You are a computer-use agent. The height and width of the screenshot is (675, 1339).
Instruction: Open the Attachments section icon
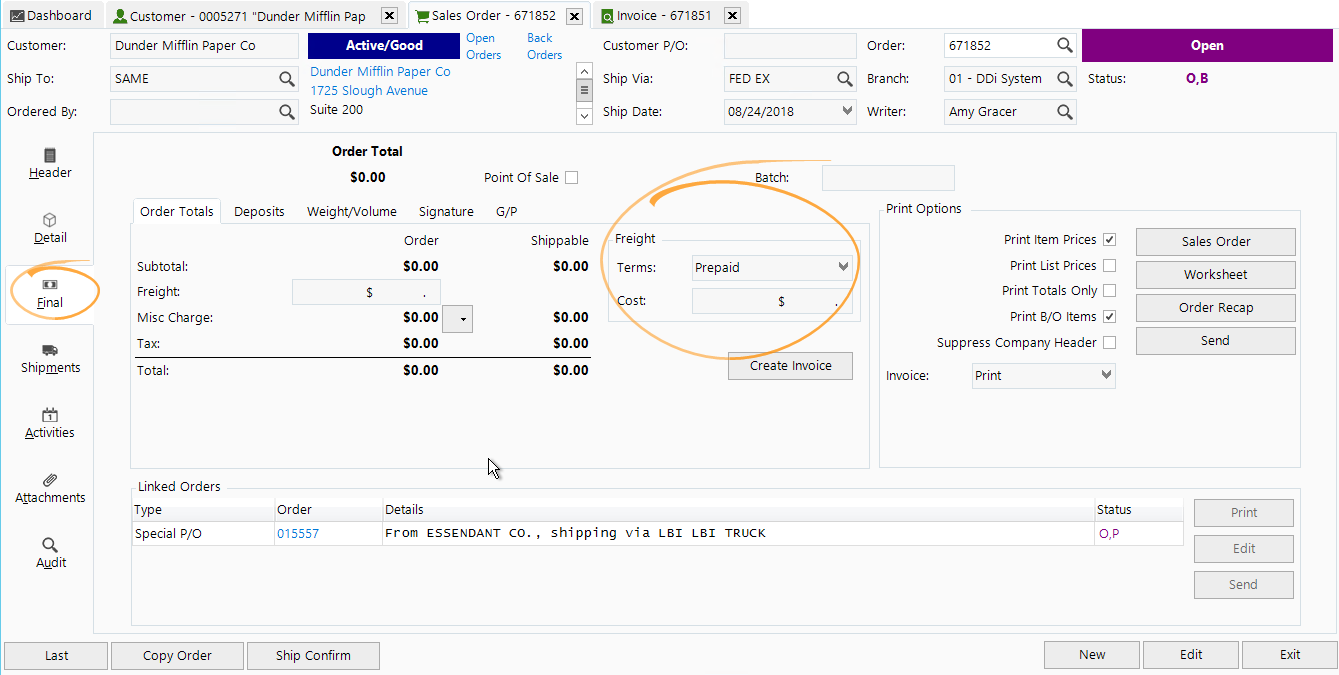click(x=49, y=489)
